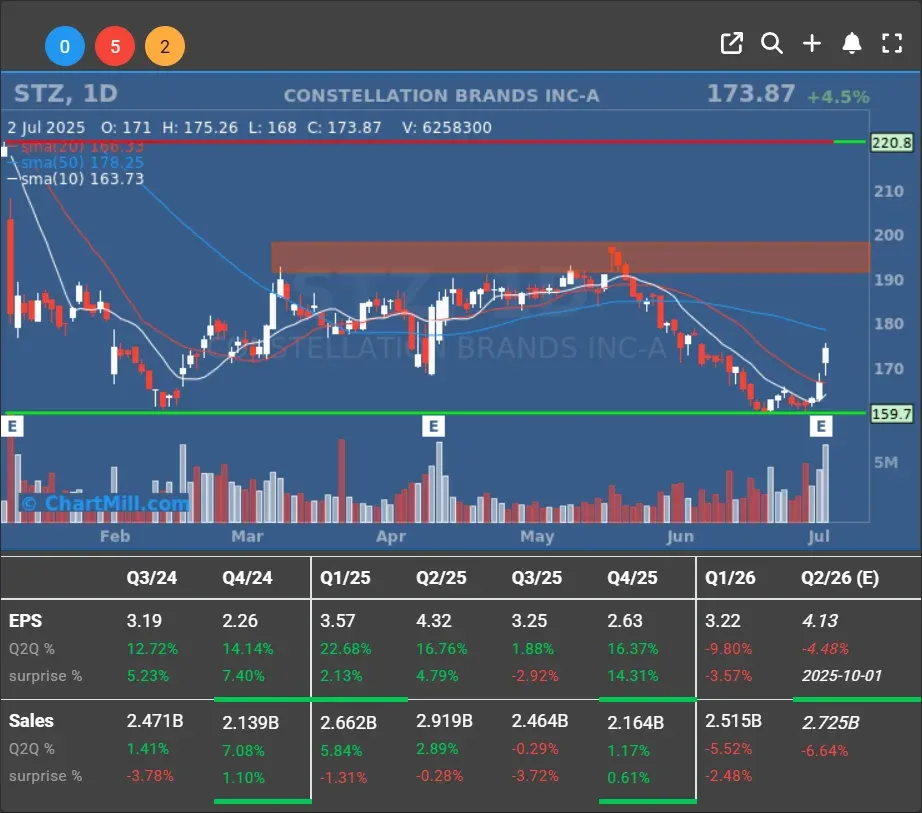
Task: Click the Q3/24 column header
Action: click(152, 578)
